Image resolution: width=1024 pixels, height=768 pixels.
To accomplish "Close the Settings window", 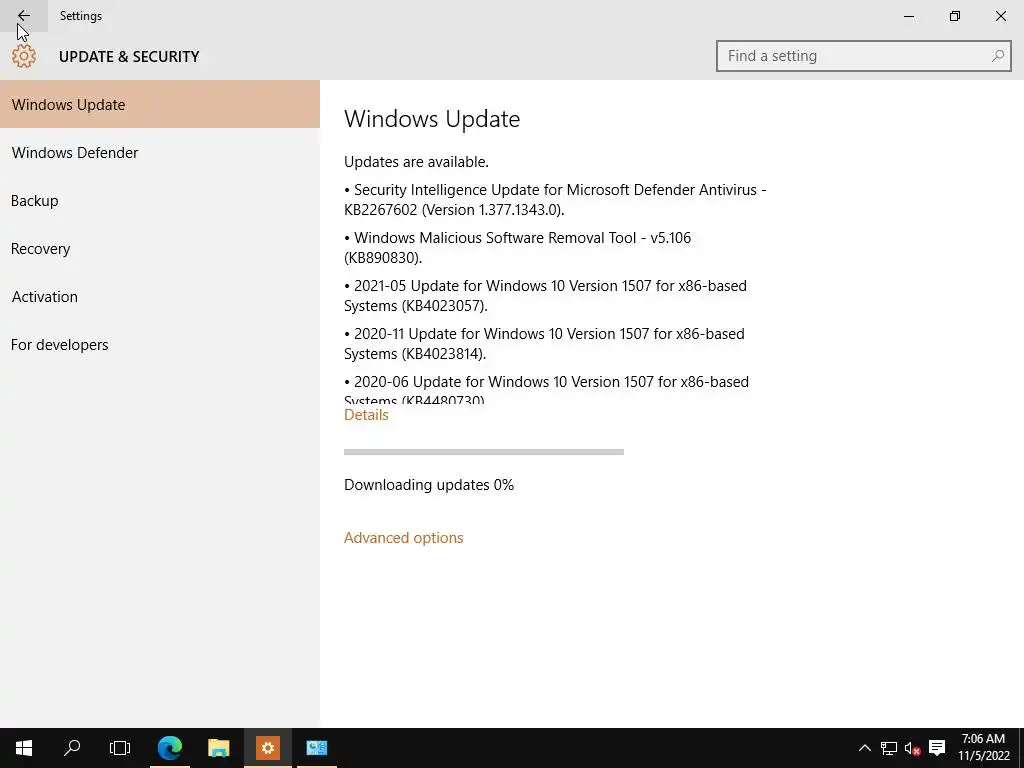I will coord(1000,16).
